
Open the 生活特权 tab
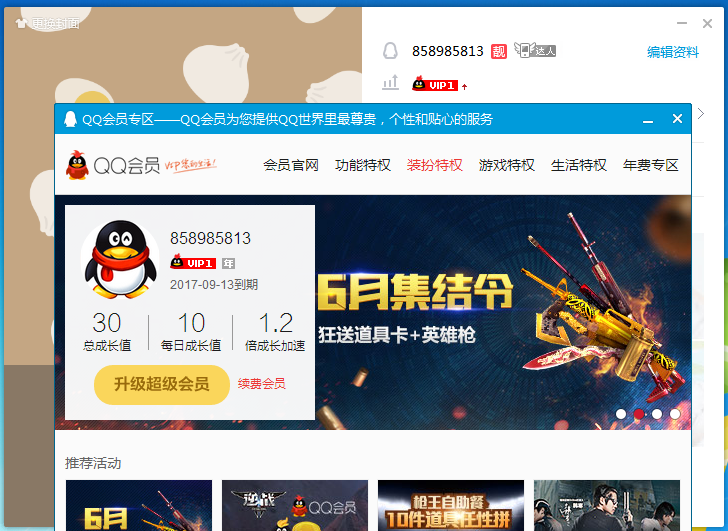click(578, 165)
